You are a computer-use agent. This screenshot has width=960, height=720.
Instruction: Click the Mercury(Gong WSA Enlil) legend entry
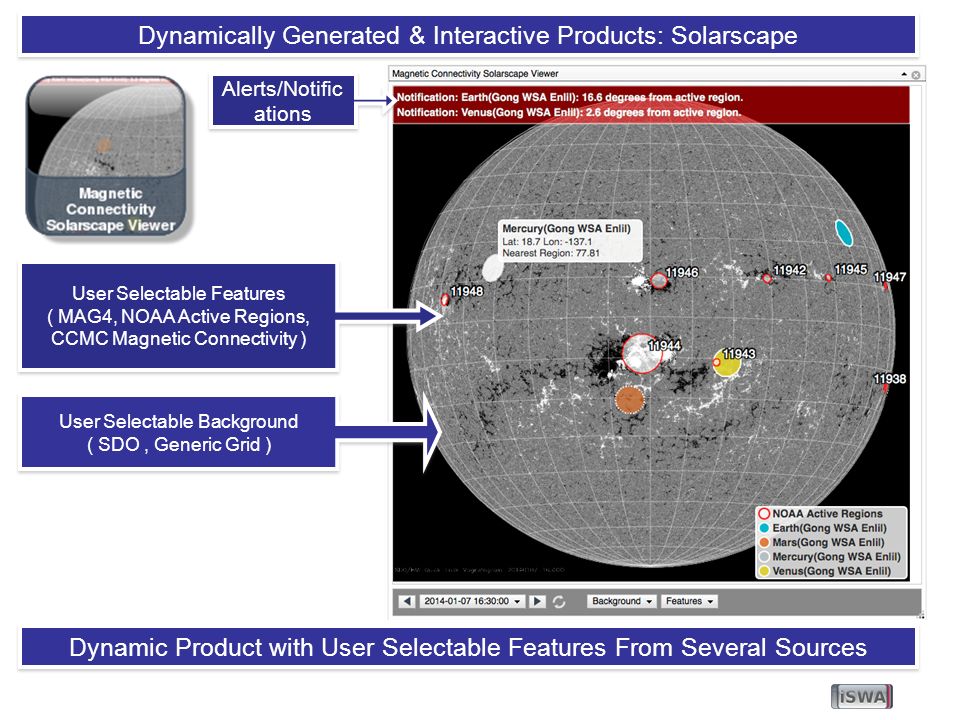pos(830,557)
